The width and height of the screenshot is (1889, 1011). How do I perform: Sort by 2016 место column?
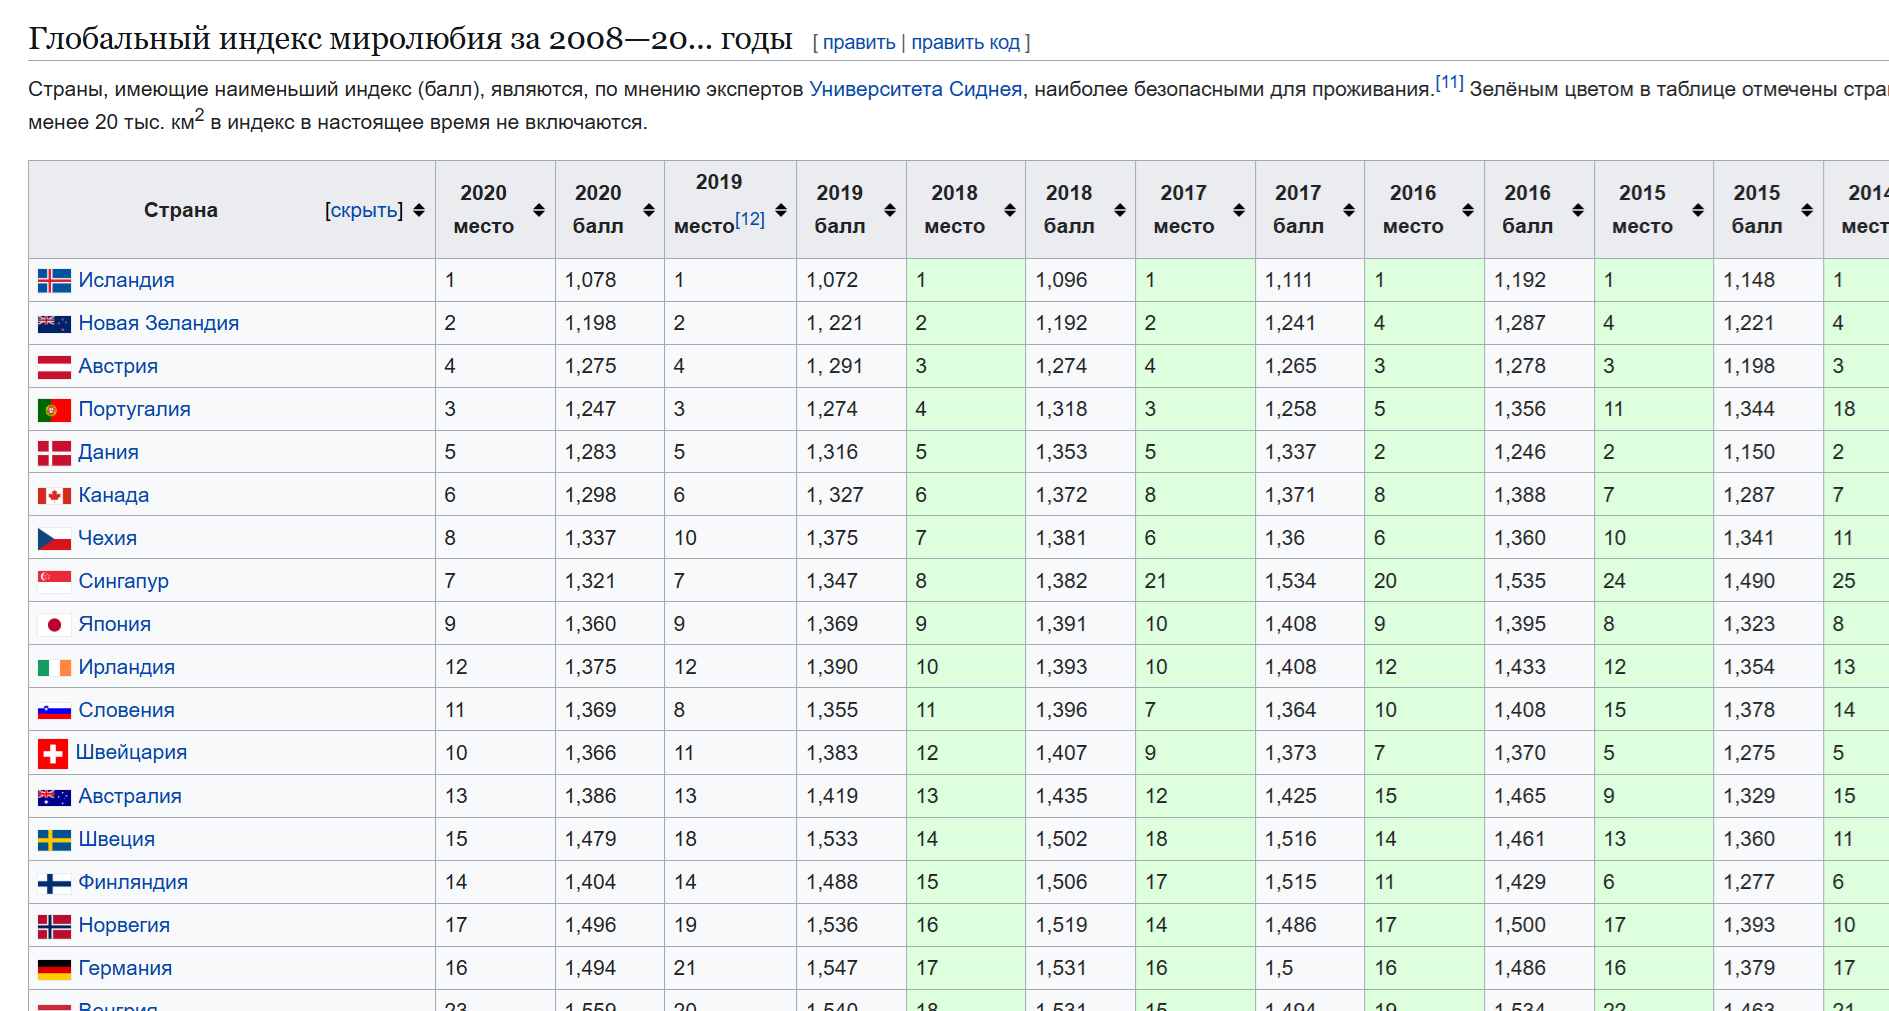(1468, 210)
